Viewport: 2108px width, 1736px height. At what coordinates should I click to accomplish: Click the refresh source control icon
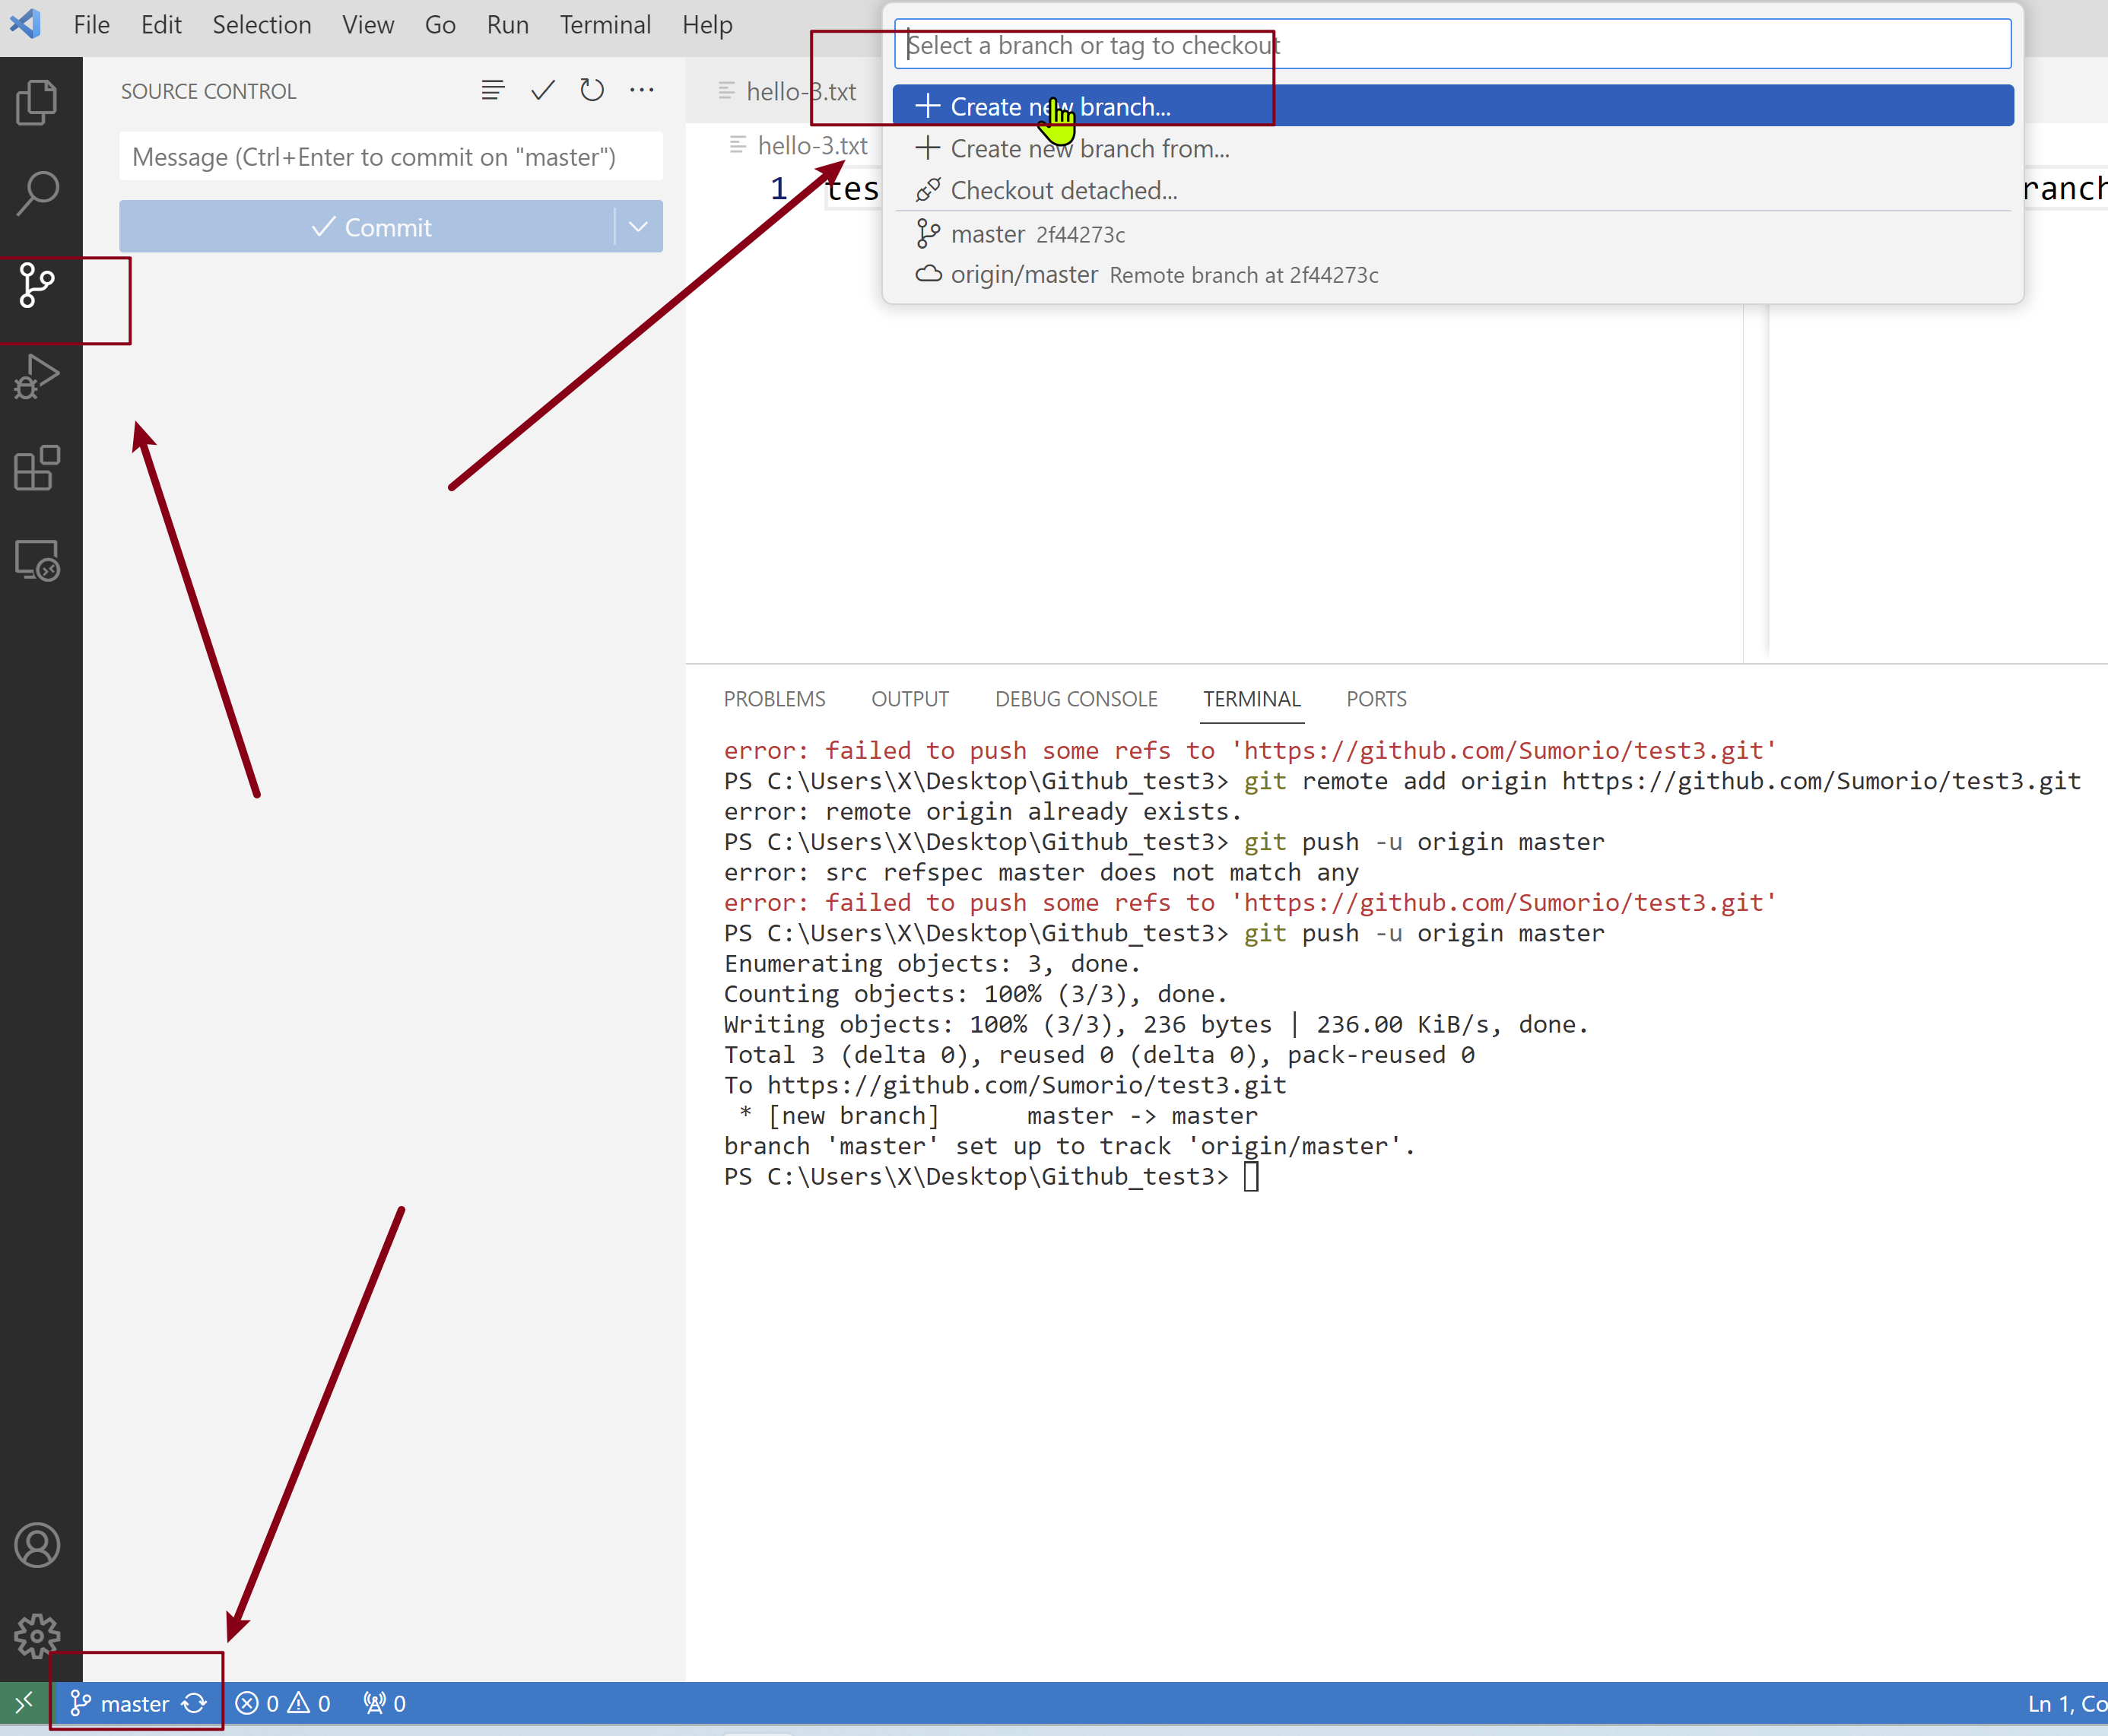(592, 91)
